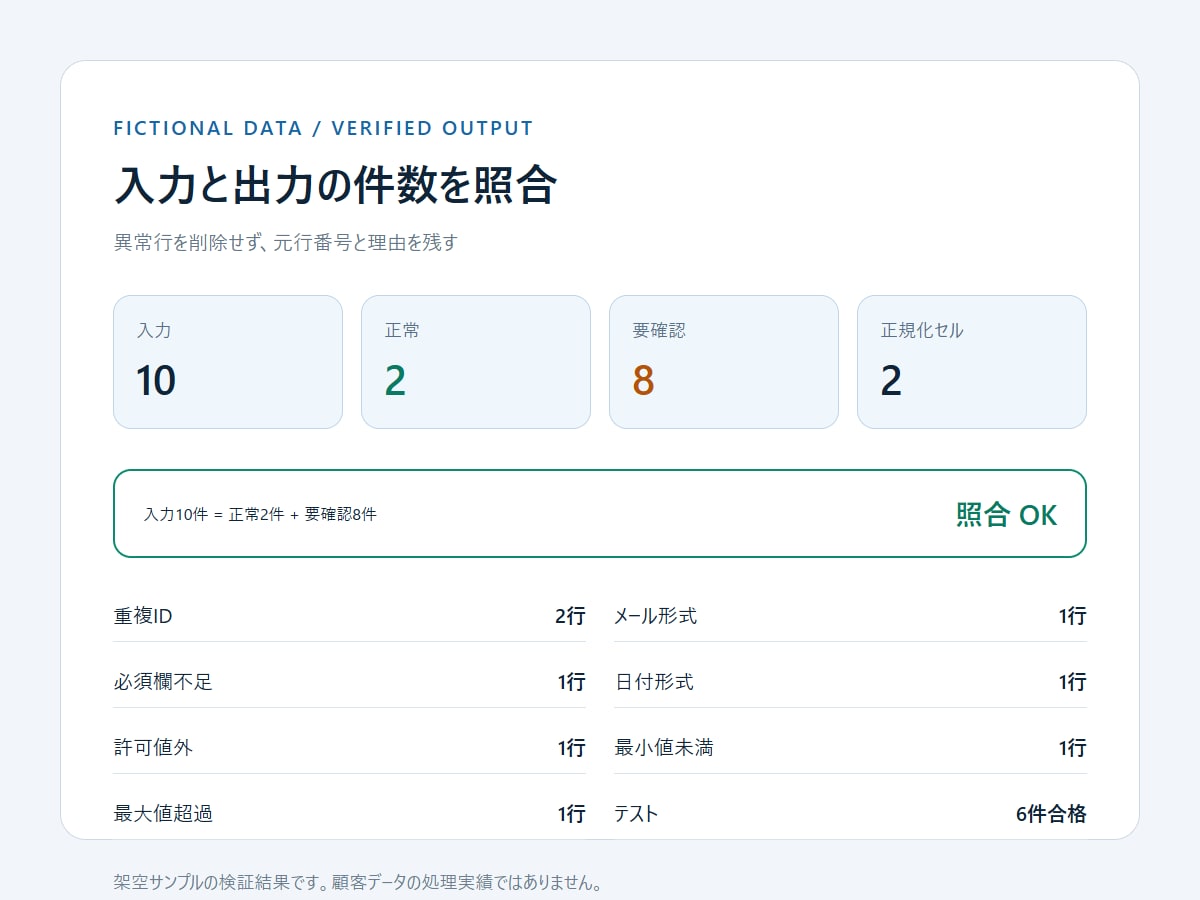The width and height of the screenshot is (1200, 900).
Task: Click the formula 入力10件 = 正常2件 + 要確認8件
Action: [260, 515]
